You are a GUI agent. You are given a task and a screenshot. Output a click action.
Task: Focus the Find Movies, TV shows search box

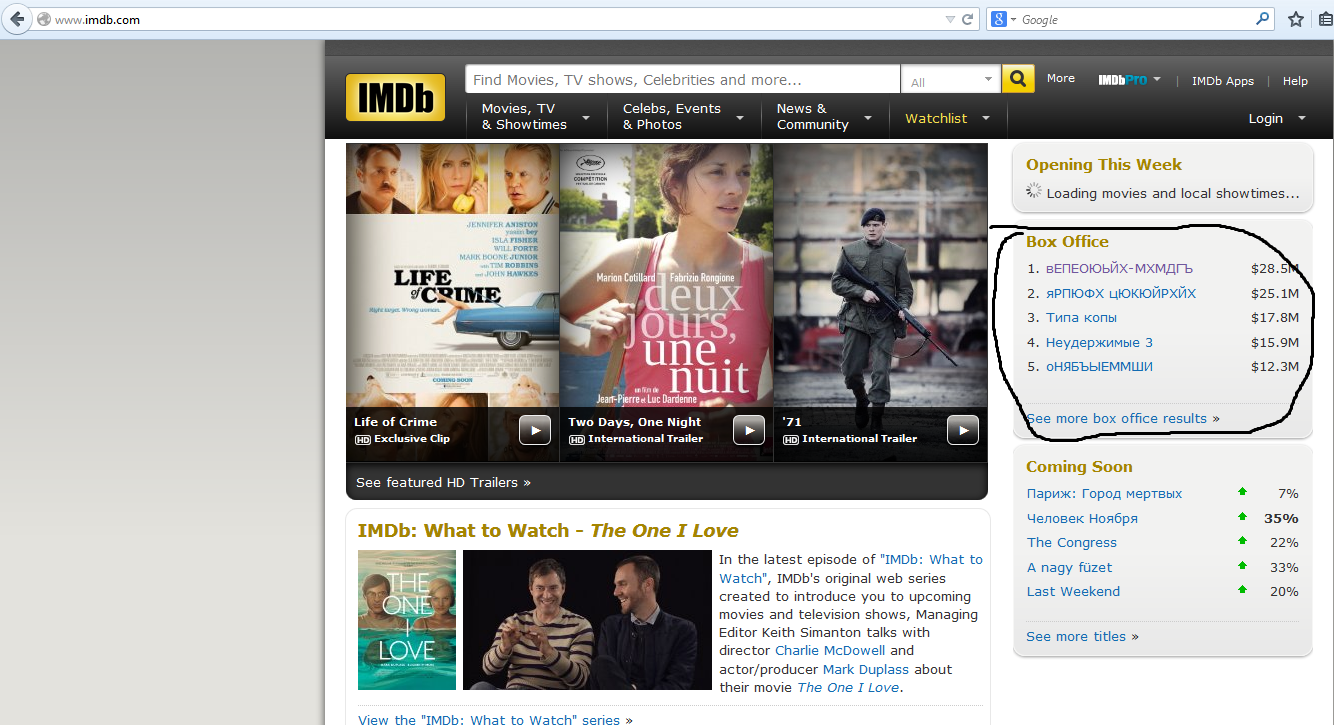[x=683, y=80]
